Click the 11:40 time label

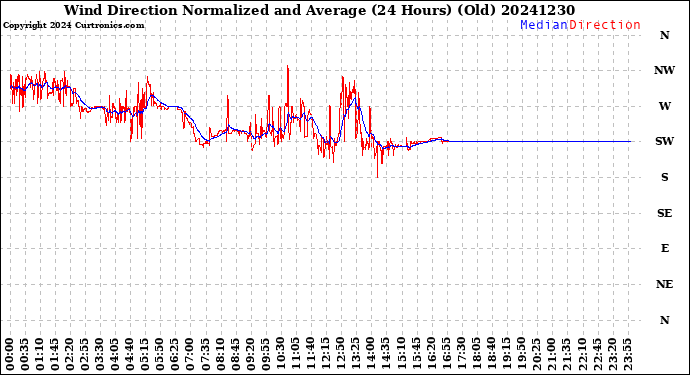(311, 354)
